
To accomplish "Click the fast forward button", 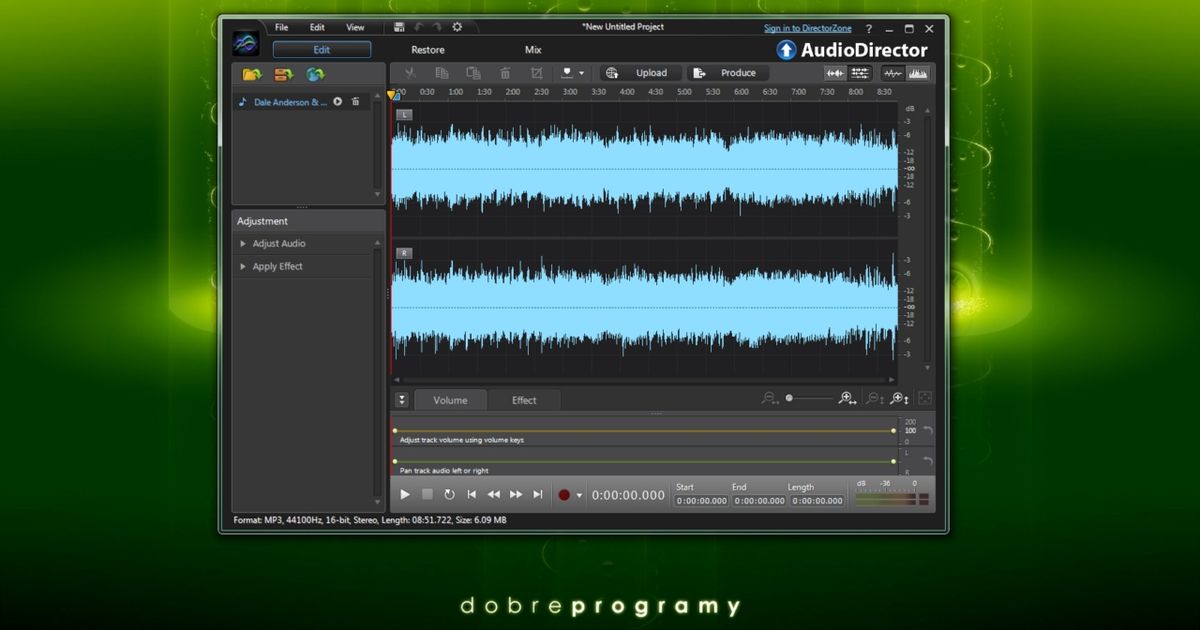I will click(x=516, y=494).
